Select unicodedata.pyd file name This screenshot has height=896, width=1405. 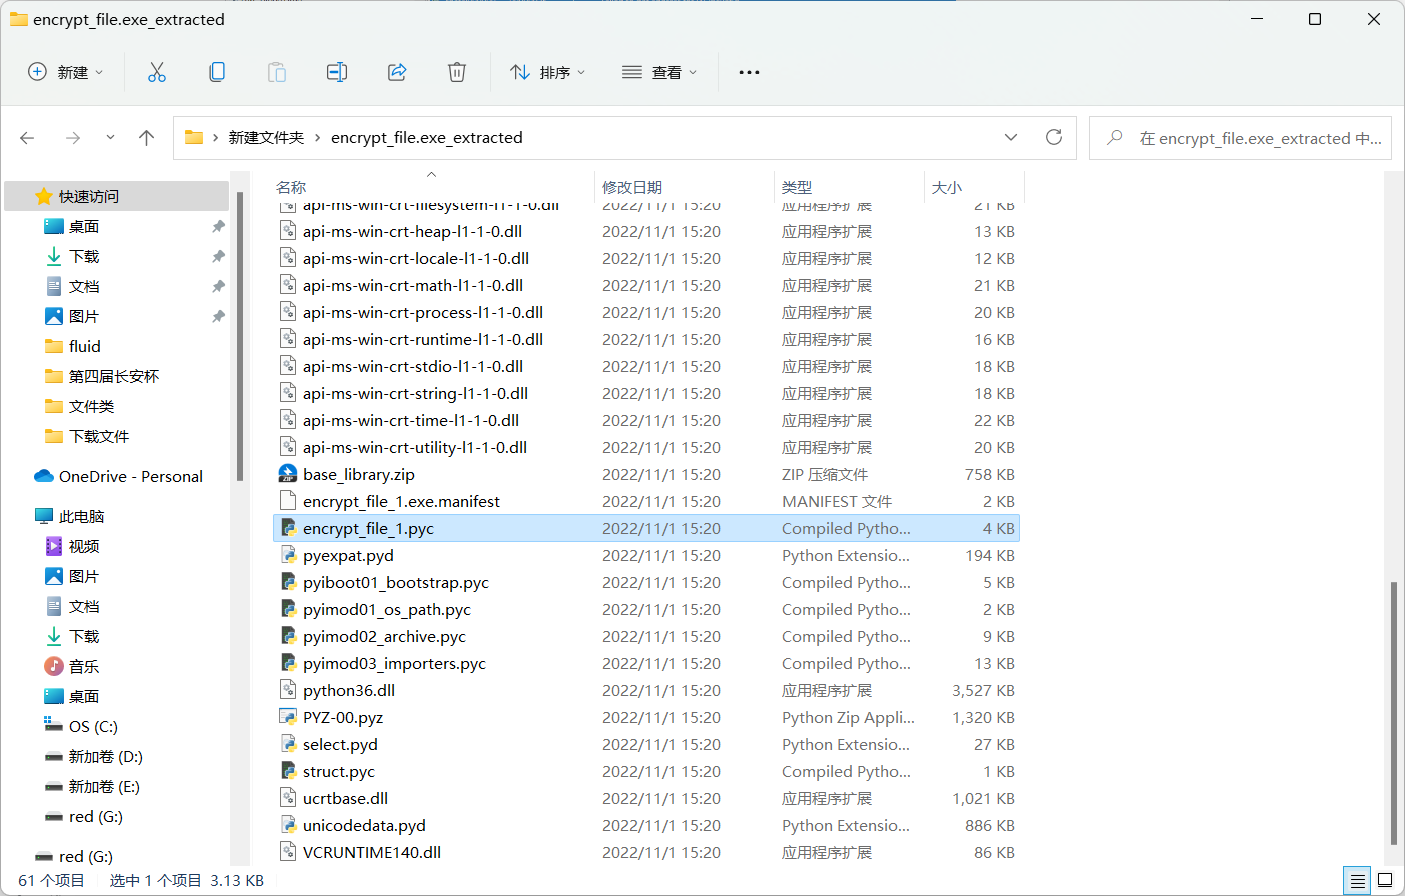[x=364, y=825]
